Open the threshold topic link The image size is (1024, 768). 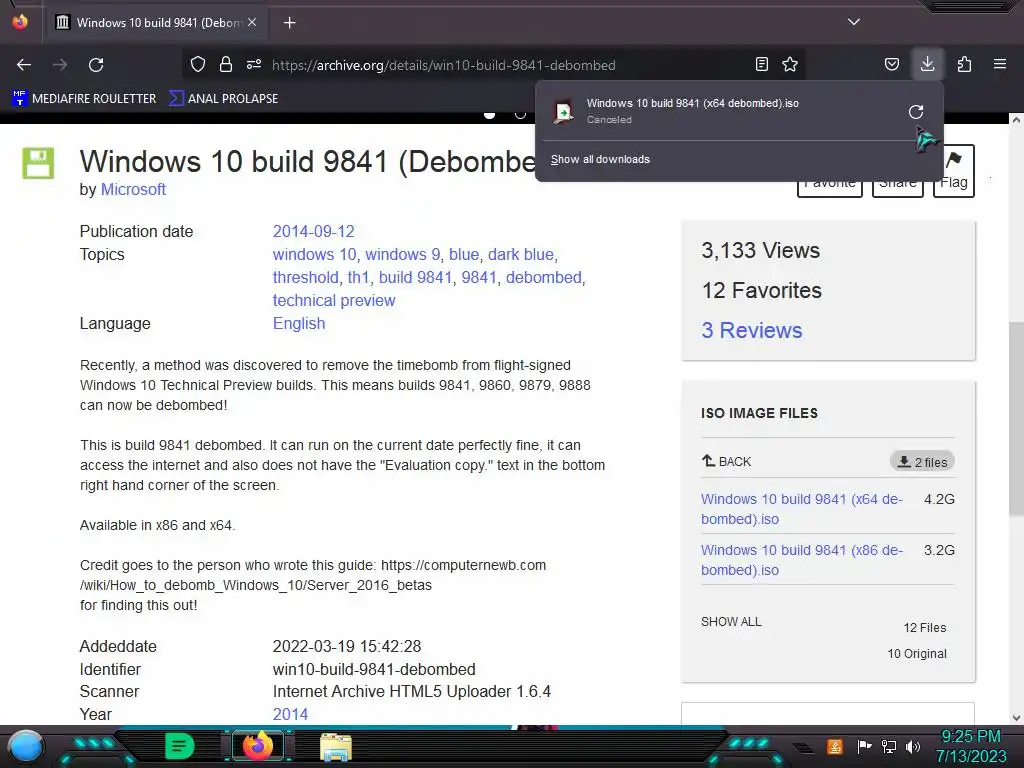(x=306, y=278)
